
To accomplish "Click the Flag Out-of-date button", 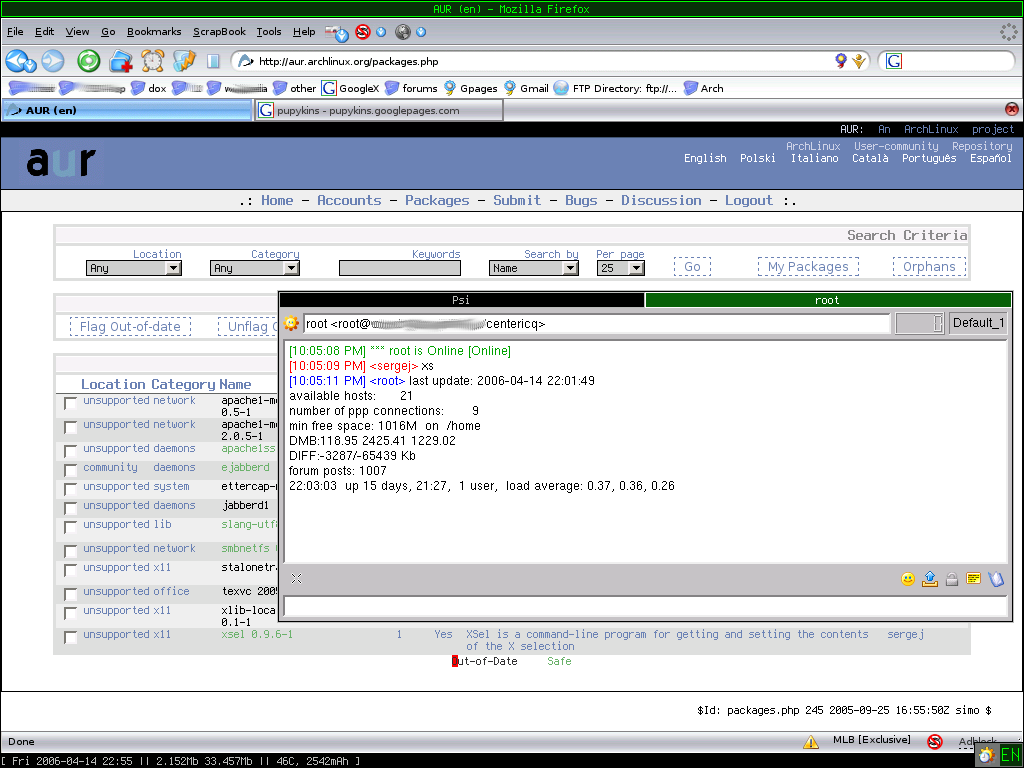I will [131, 327].
